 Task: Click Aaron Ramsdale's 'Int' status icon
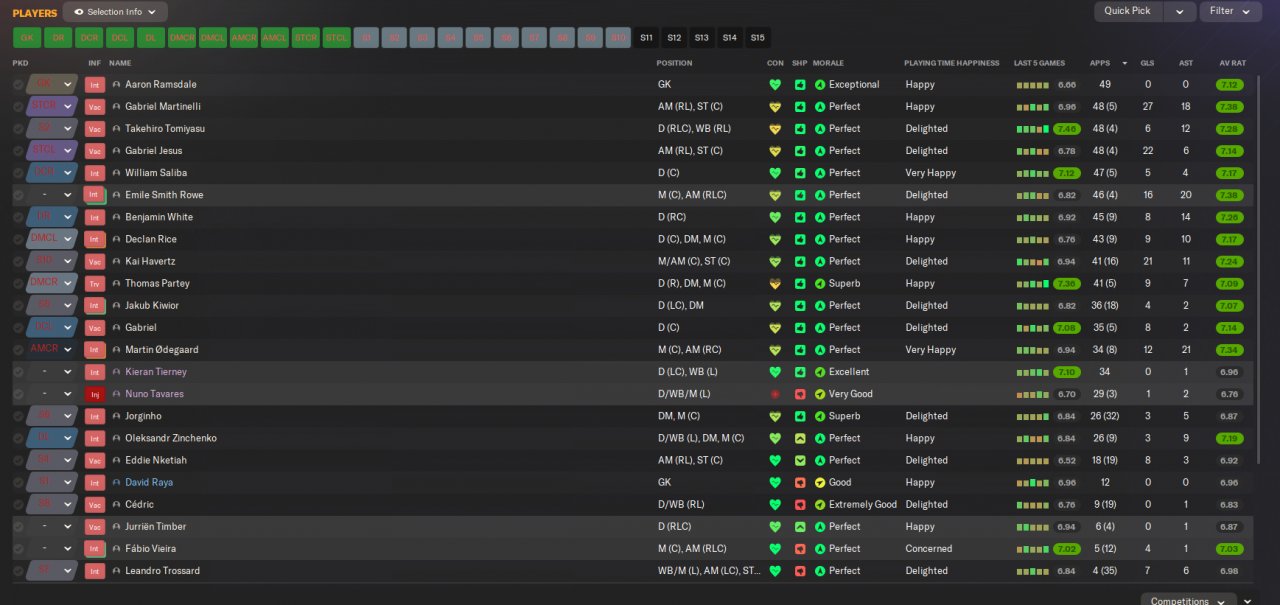pyautogui.click(x=95, y=85)
